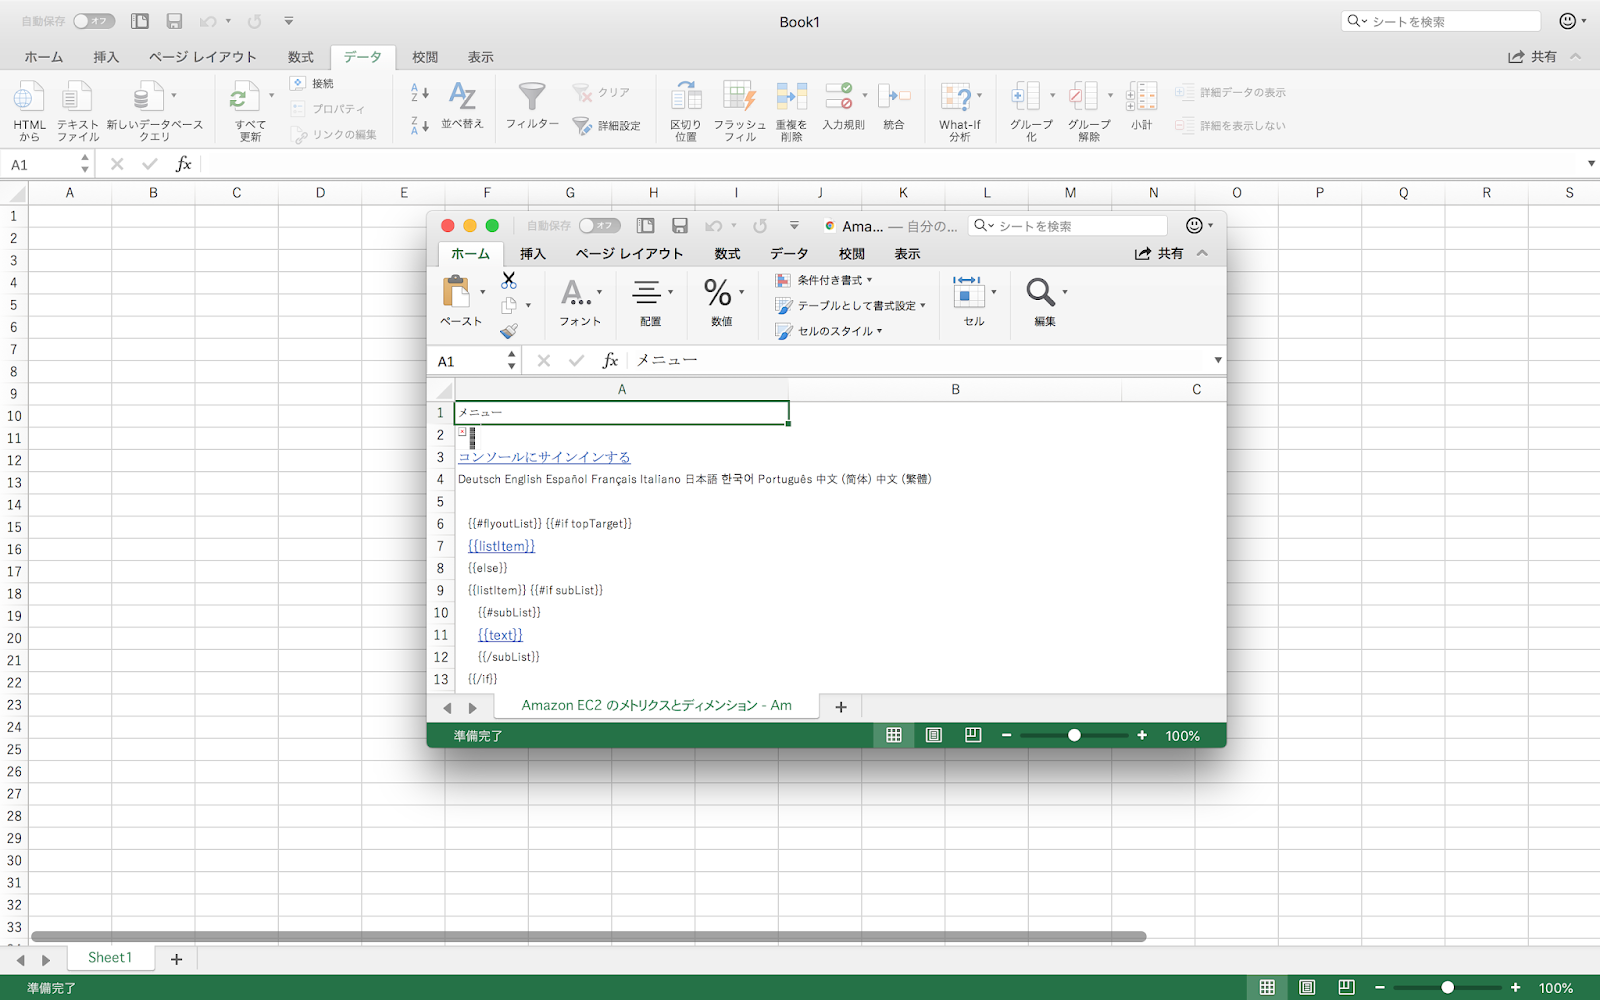1600x1000 pixels.
Task: Click the scissors cut icon
Action: (509, 280)
